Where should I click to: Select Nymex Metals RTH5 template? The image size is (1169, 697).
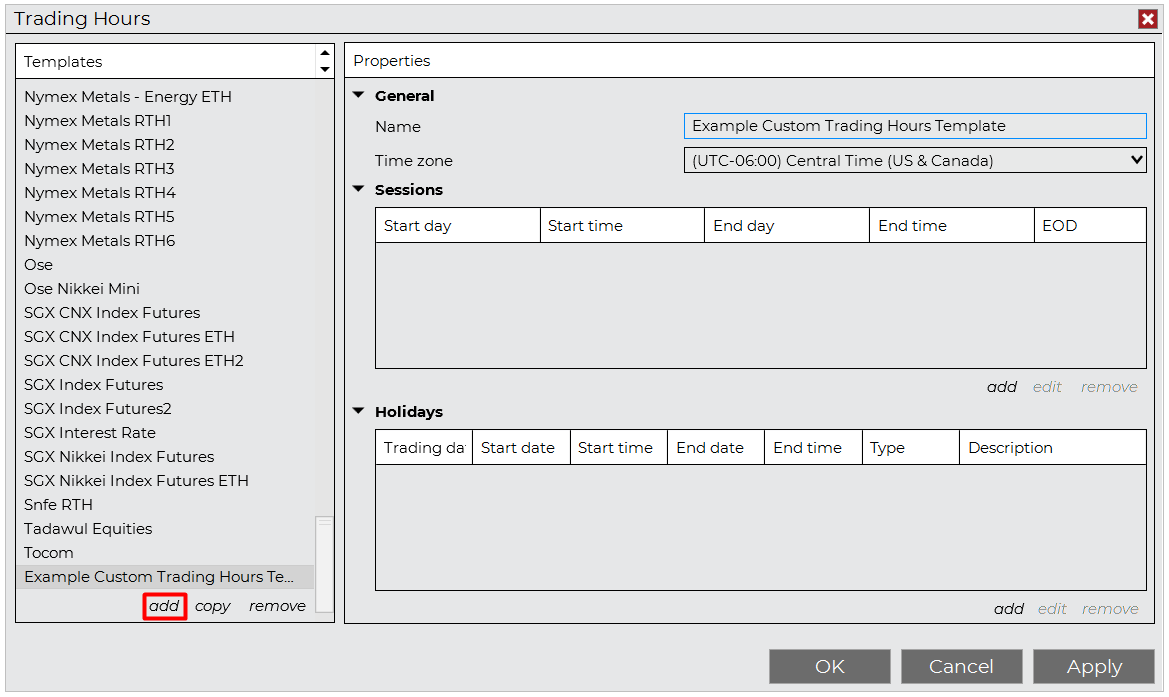coord(99,217)
